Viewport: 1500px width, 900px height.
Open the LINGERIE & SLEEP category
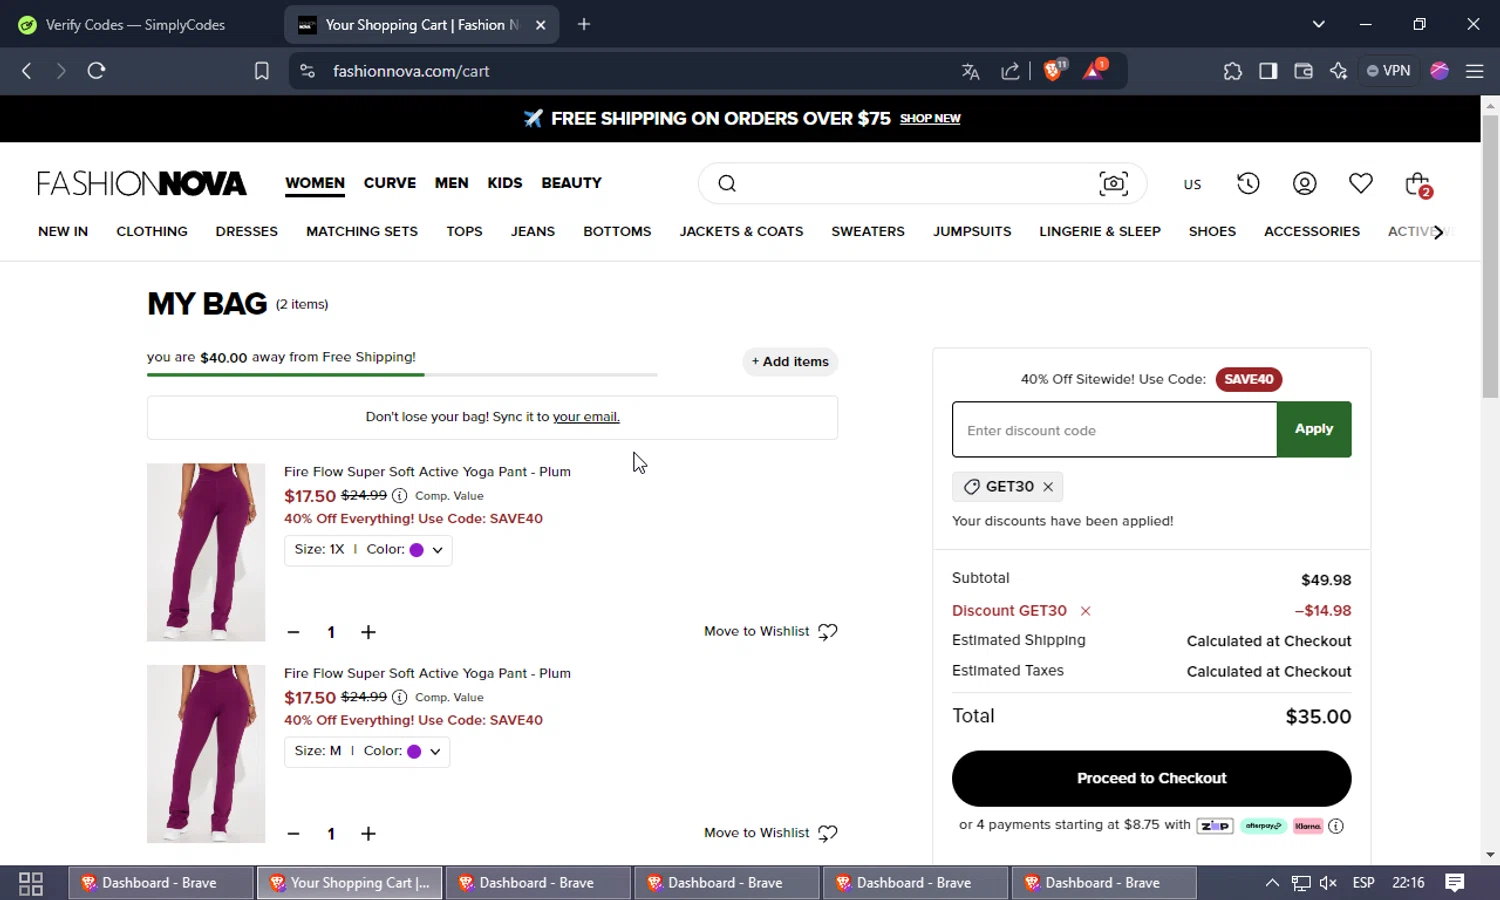[x=1100, y=231]
